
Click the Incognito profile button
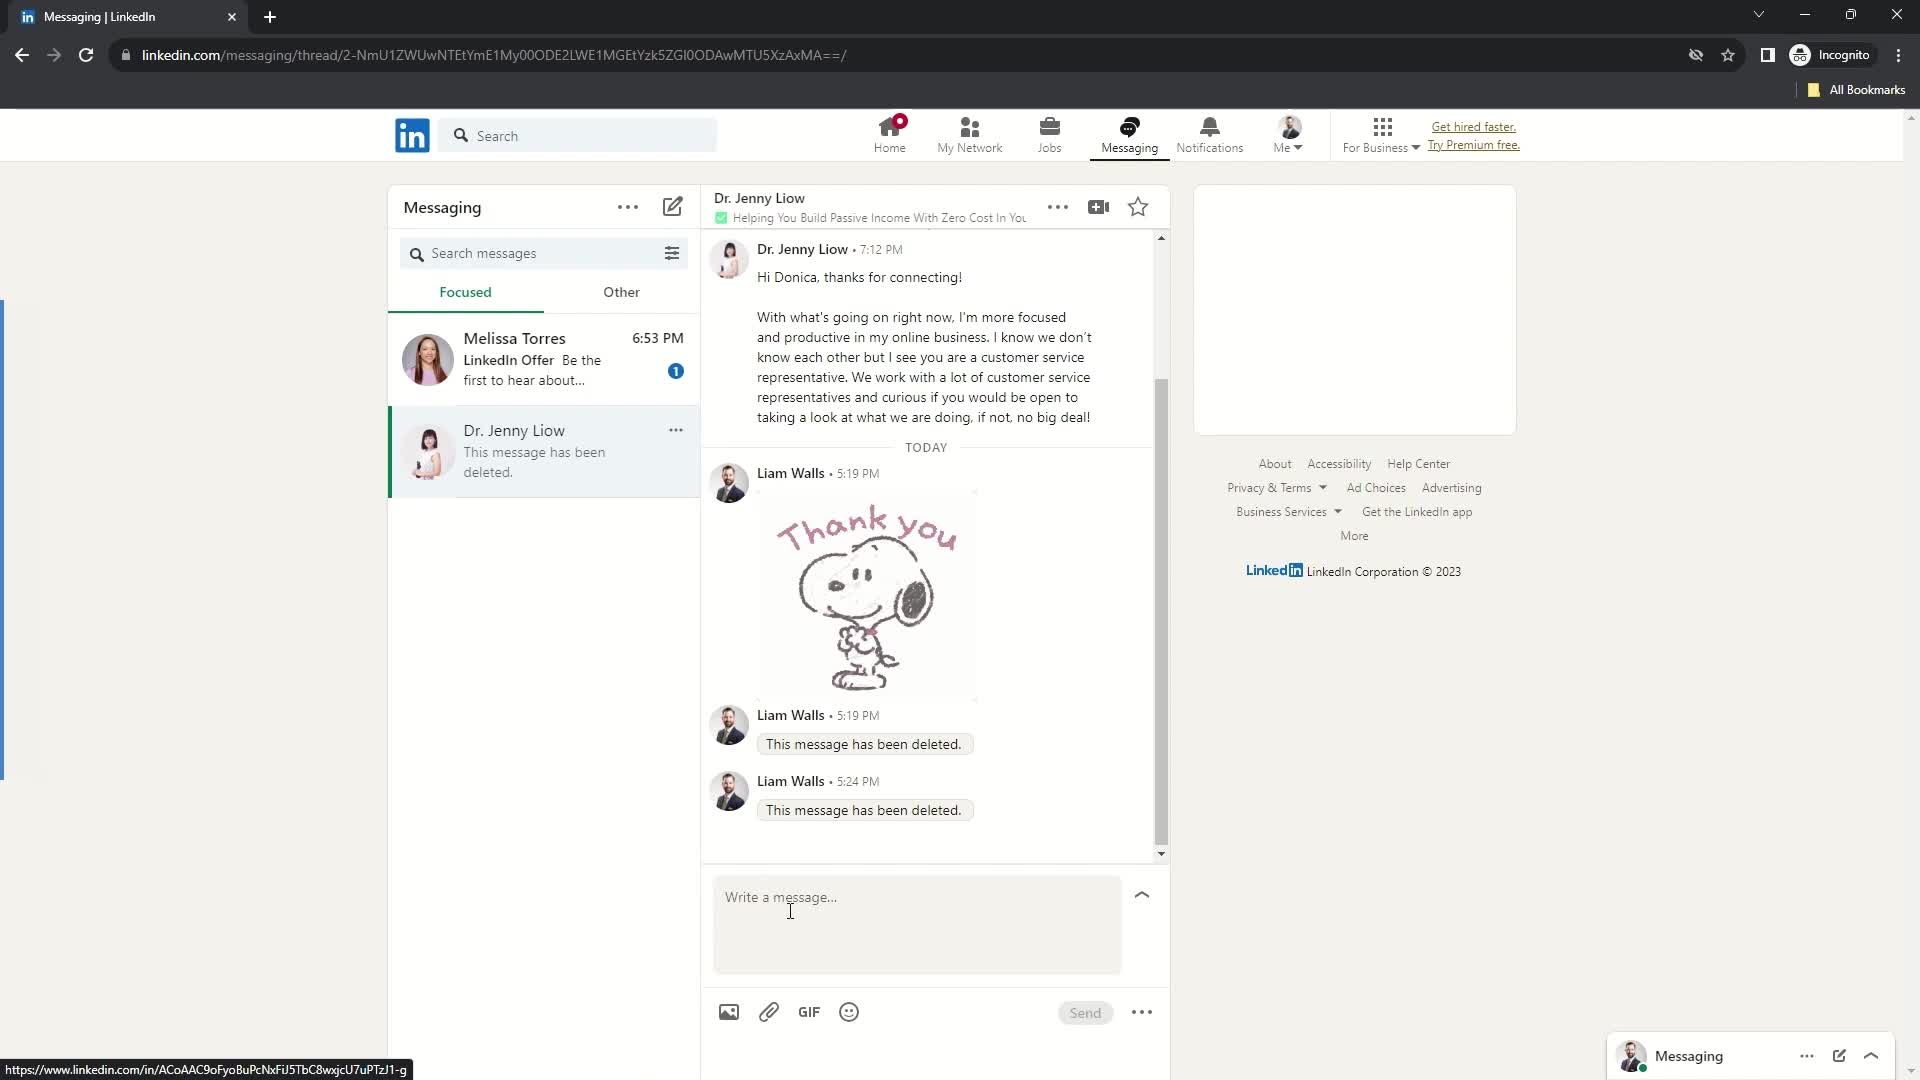1830,55
